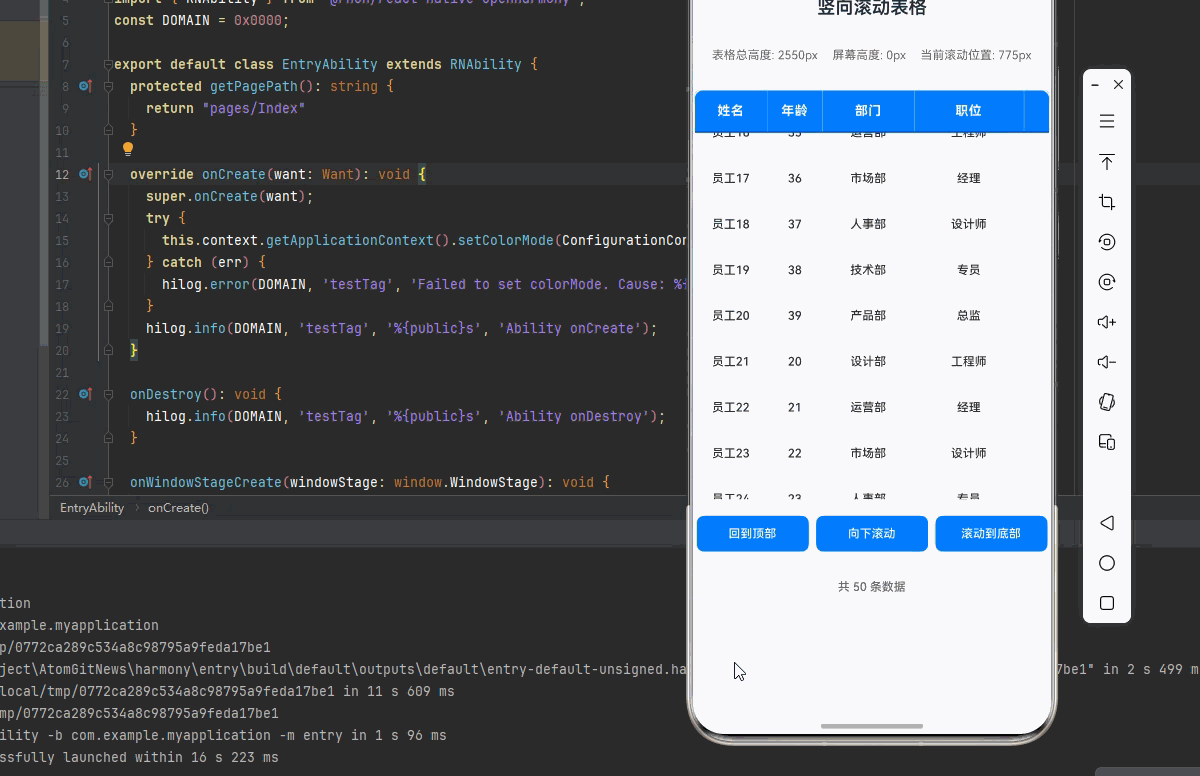Viewport: 1200px width, 776px height.
Task: Collapse the catch block fold at line 16
Action: 110,263
